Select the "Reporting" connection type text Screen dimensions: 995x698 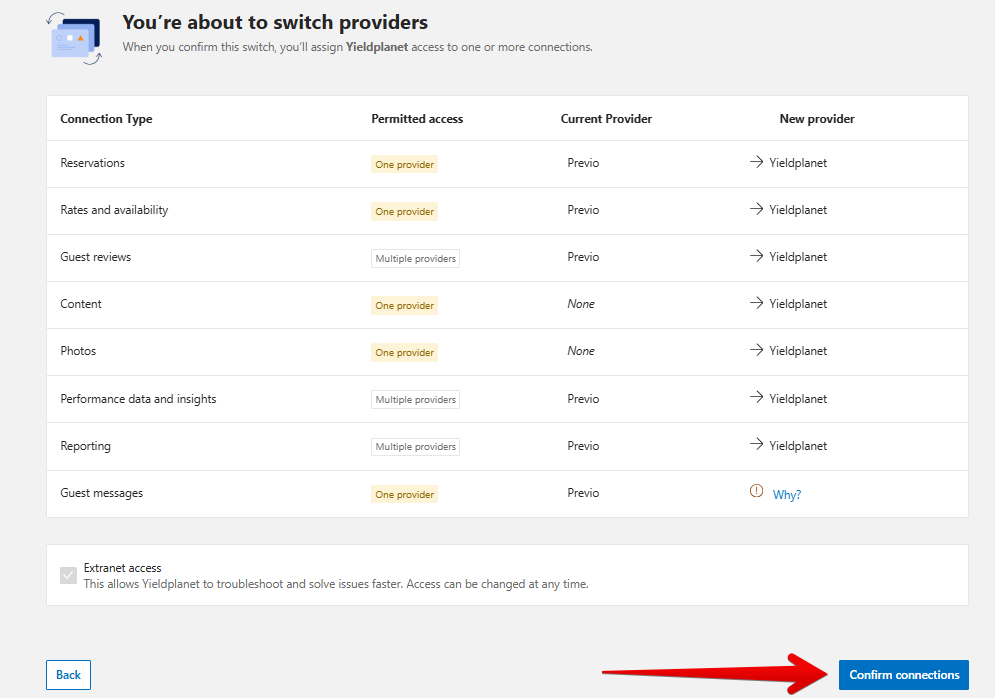(86, 446)
